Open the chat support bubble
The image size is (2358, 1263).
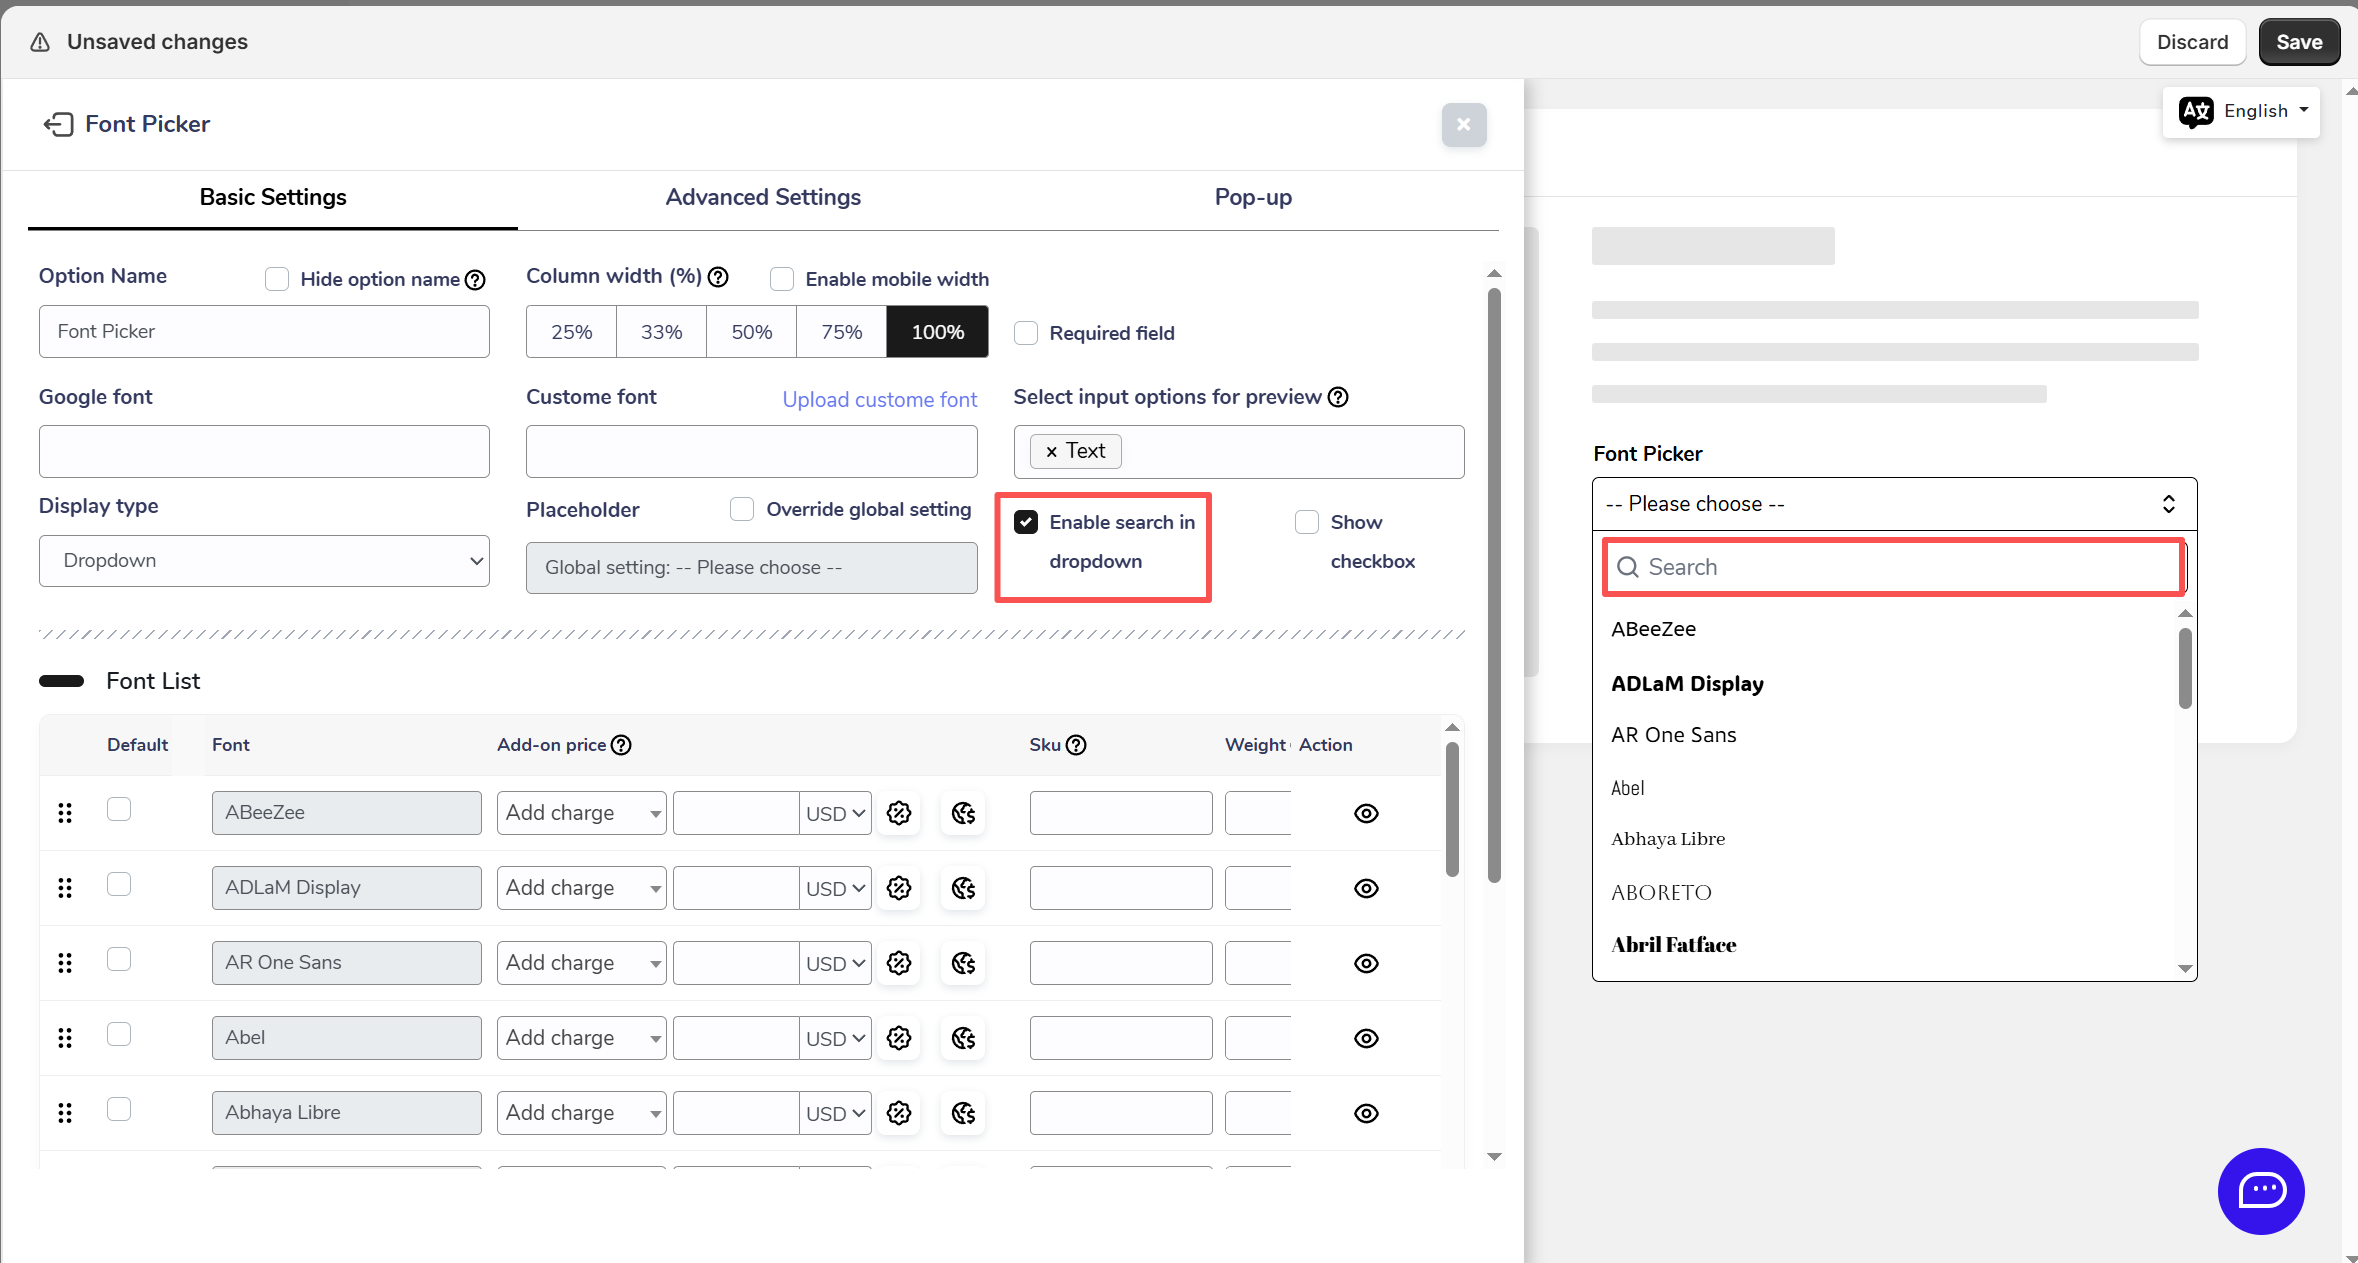[x=2260, y=1191]
